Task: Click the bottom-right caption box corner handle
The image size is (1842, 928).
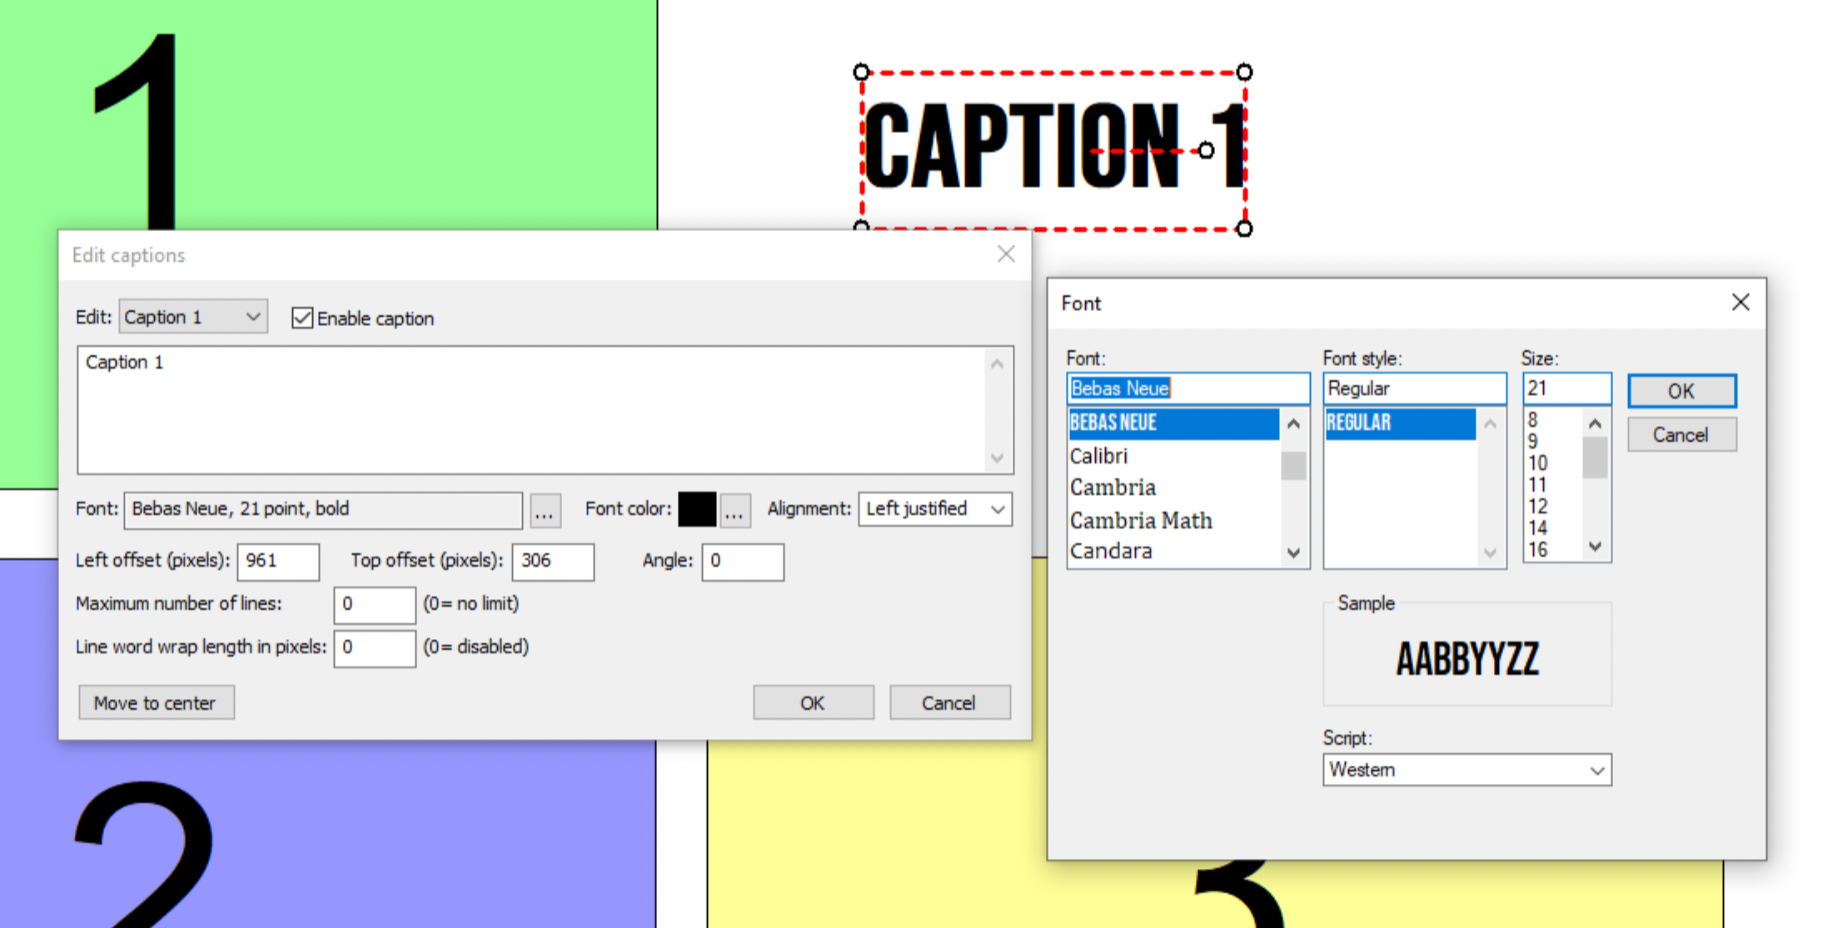Action: point(1244,229)
